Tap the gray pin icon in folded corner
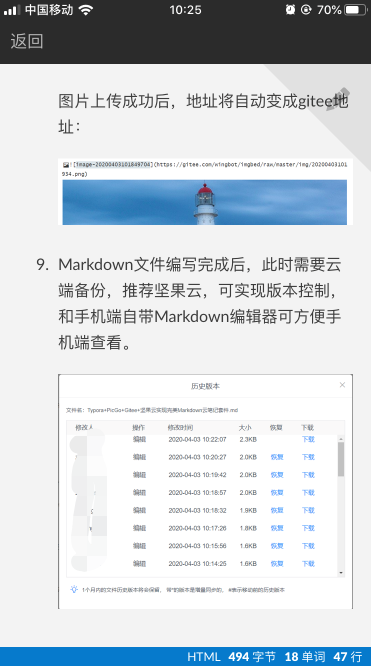This screenshot has height=666, width=371. coord(338,99)
